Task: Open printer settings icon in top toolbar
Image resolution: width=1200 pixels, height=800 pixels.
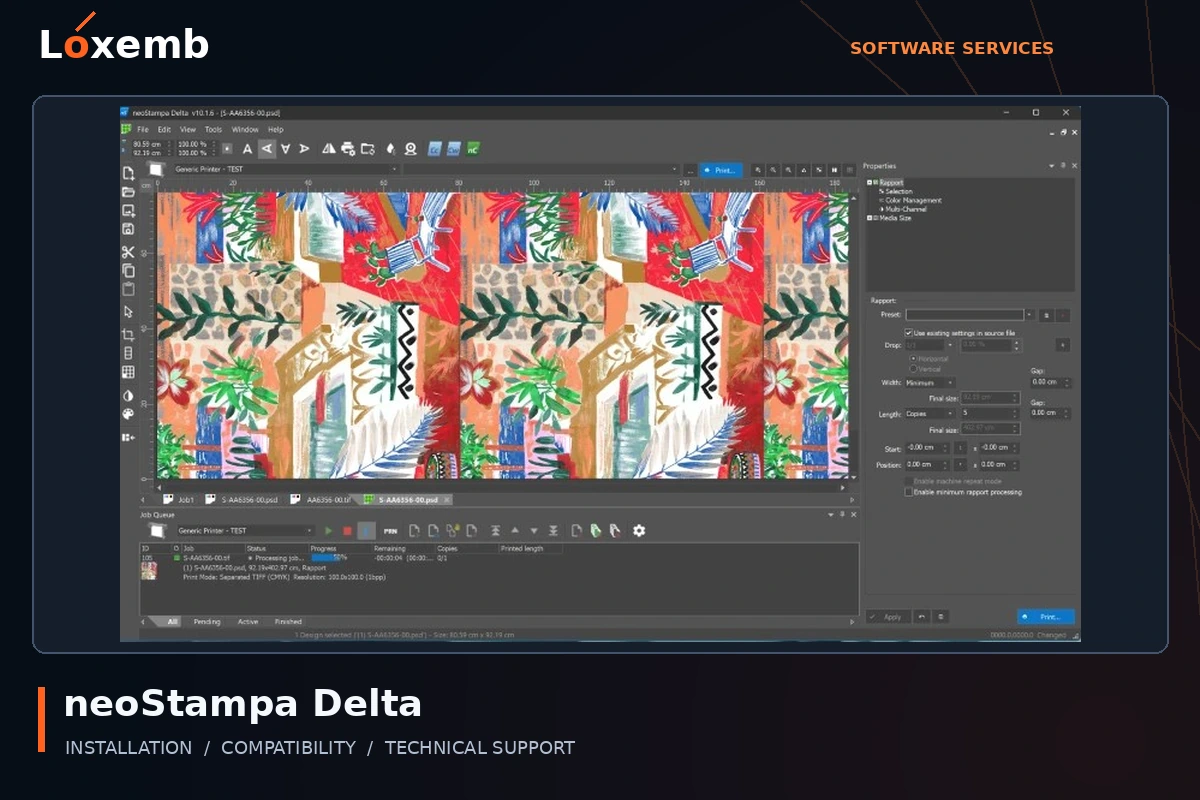Action: [348, 149]
